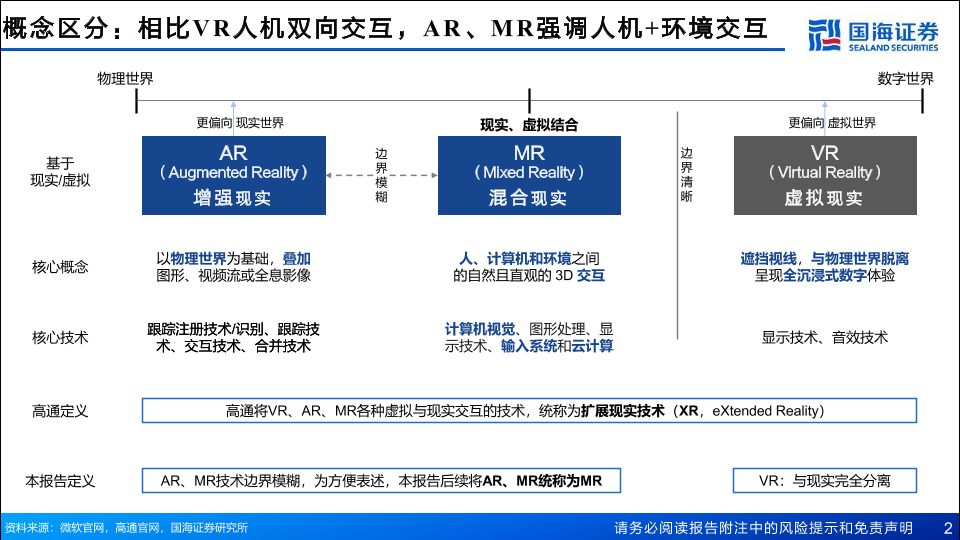Click the 资料来源 source citation text

(126, 528)
